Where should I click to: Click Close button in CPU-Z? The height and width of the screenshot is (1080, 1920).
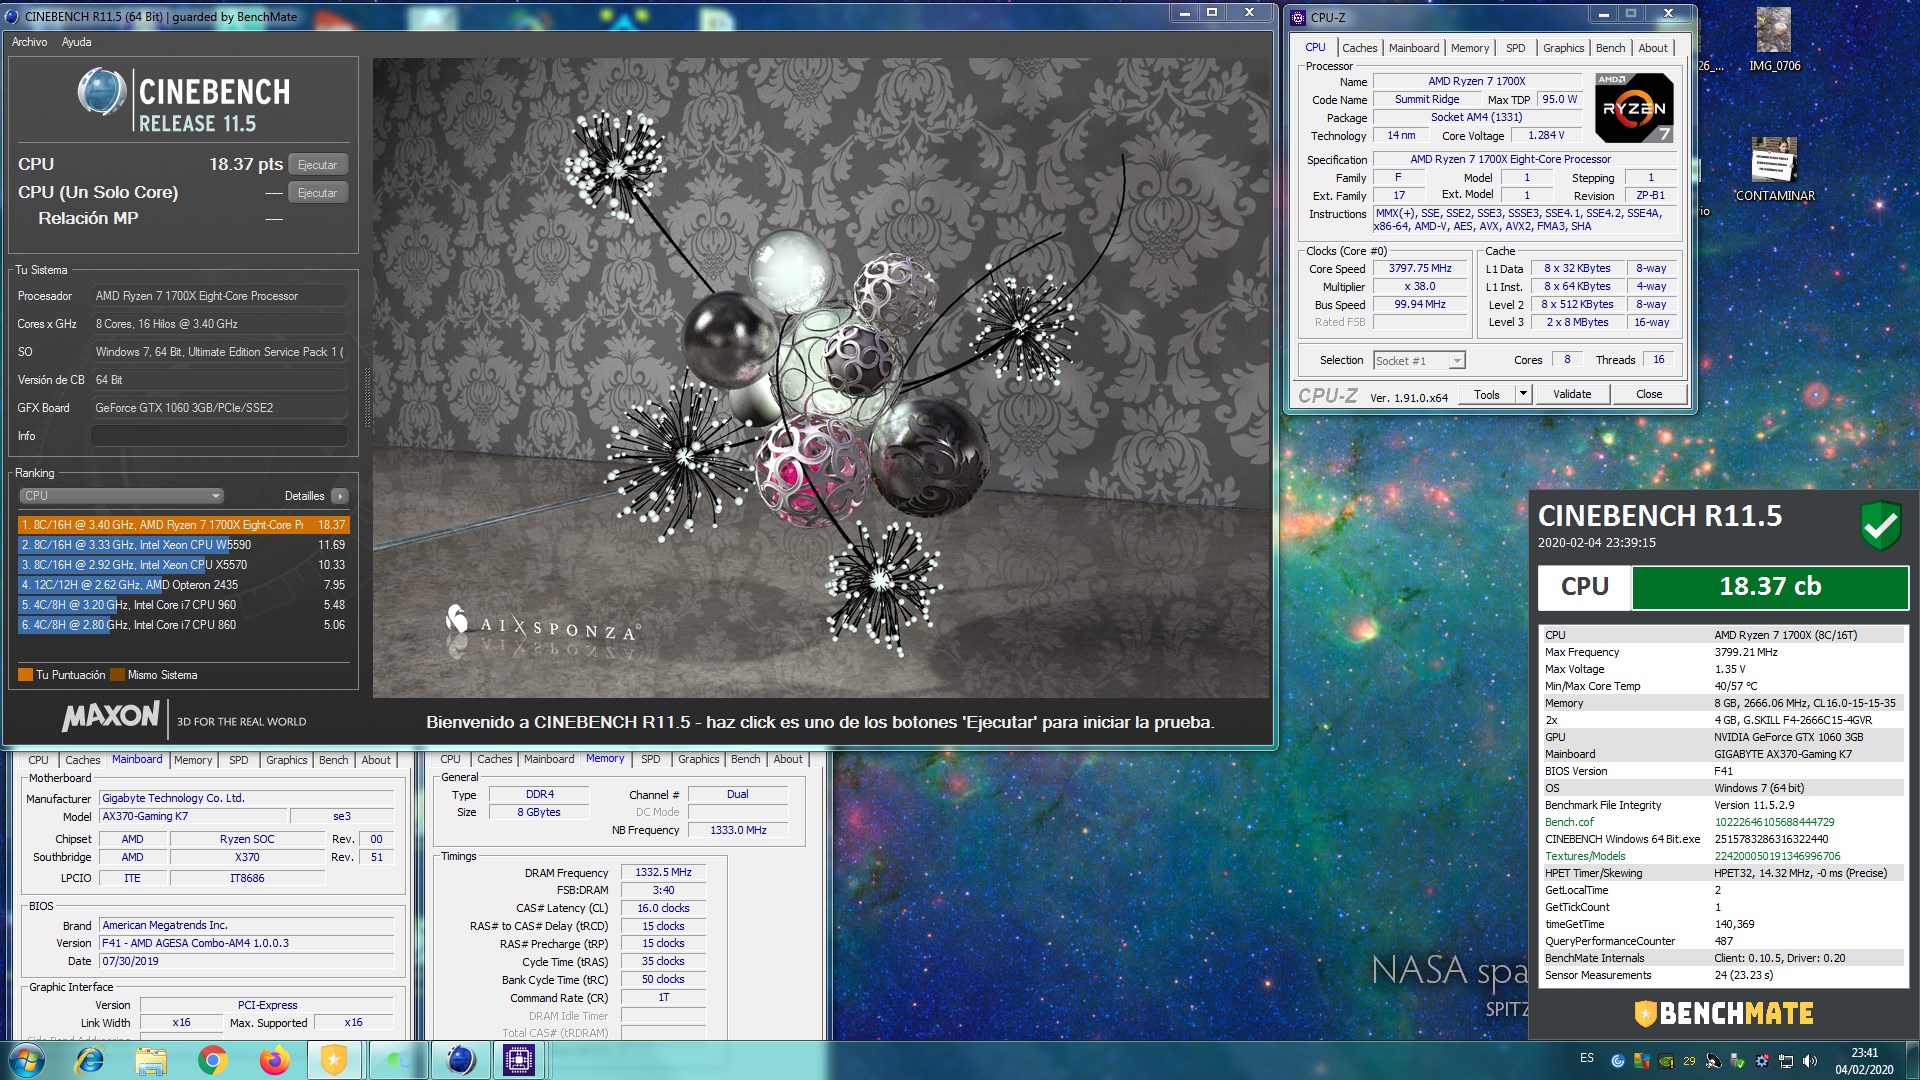pyautogui.click(x=1649, y=394)
